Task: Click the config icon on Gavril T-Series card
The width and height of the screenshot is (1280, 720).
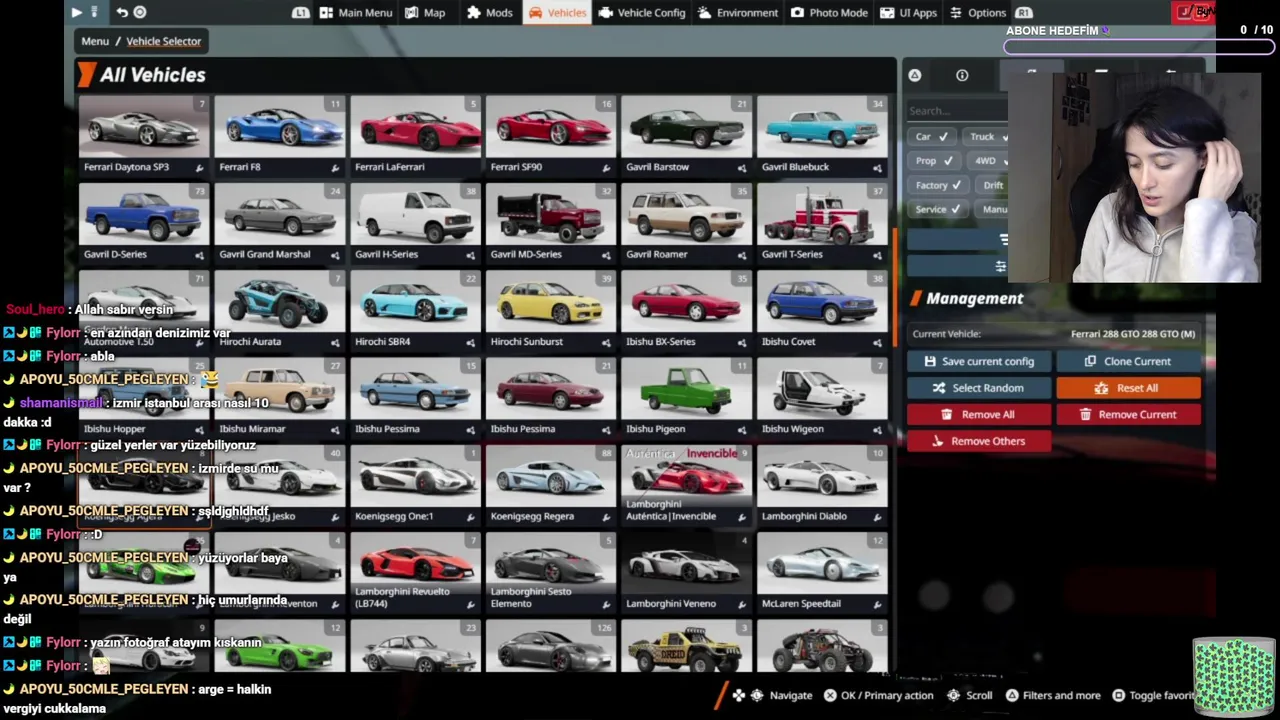Action: [877, 255]
